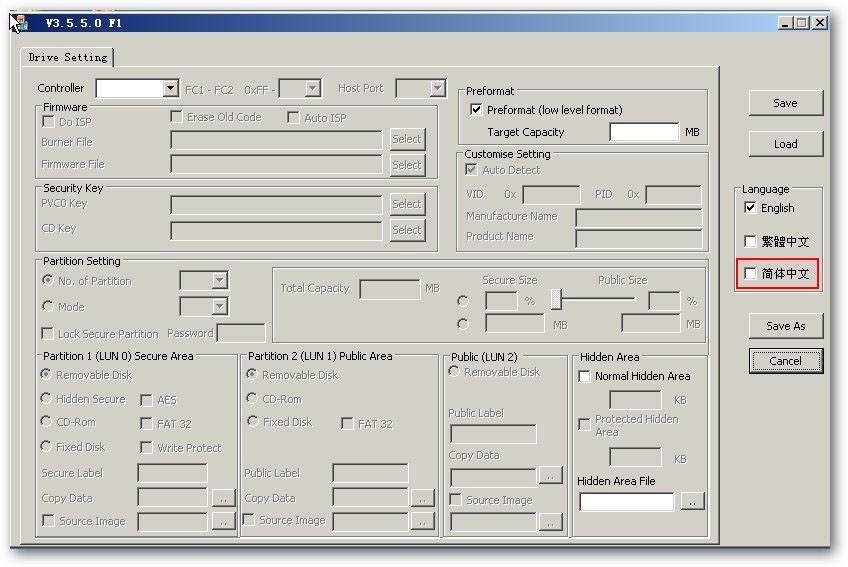Toggle Preformat (low level format) checkbox
Screen dimensions: 848x567
click(476, 109)
